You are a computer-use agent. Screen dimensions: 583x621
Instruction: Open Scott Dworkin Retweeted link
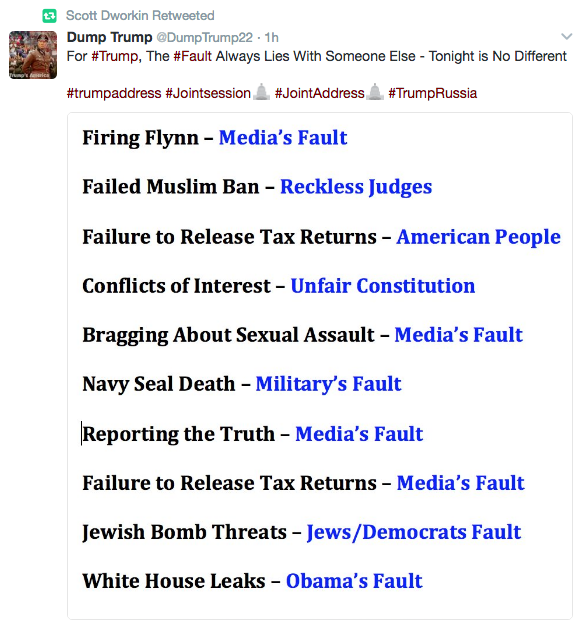click(140, 15)
